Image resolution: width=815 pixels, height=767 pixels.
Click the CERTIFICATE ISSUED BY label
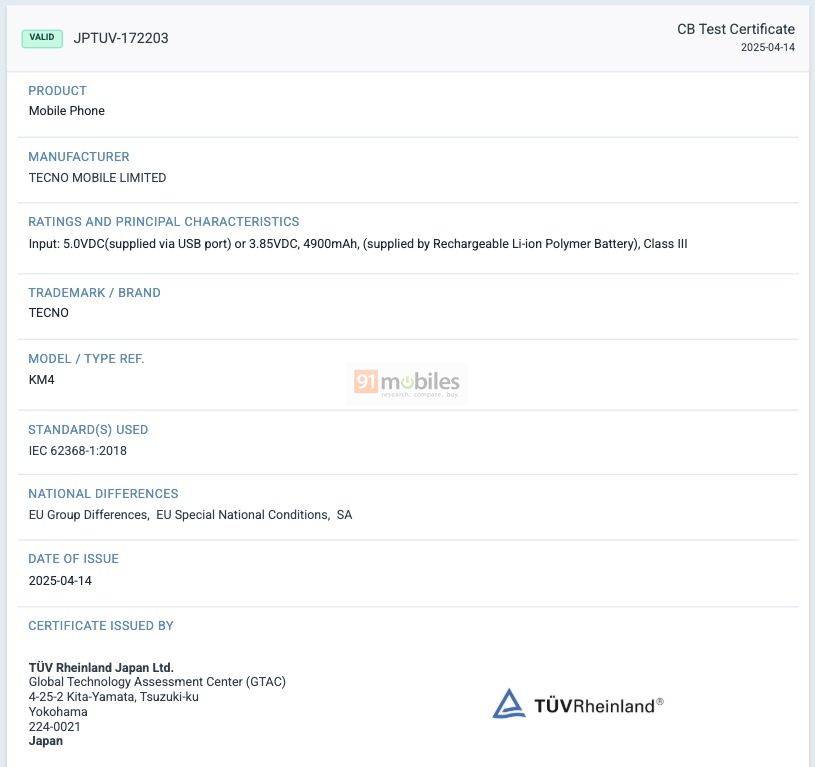tap(101, 626)
